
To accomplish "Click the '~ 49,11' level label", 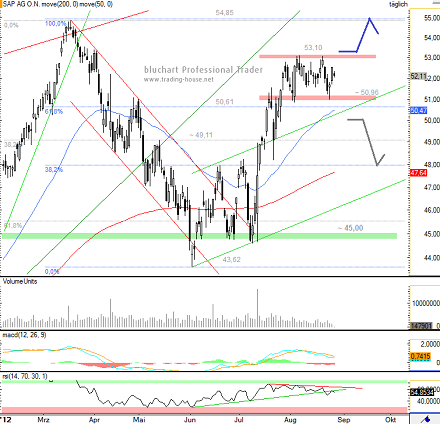I will pyautogui.click(x=201, y=135).
